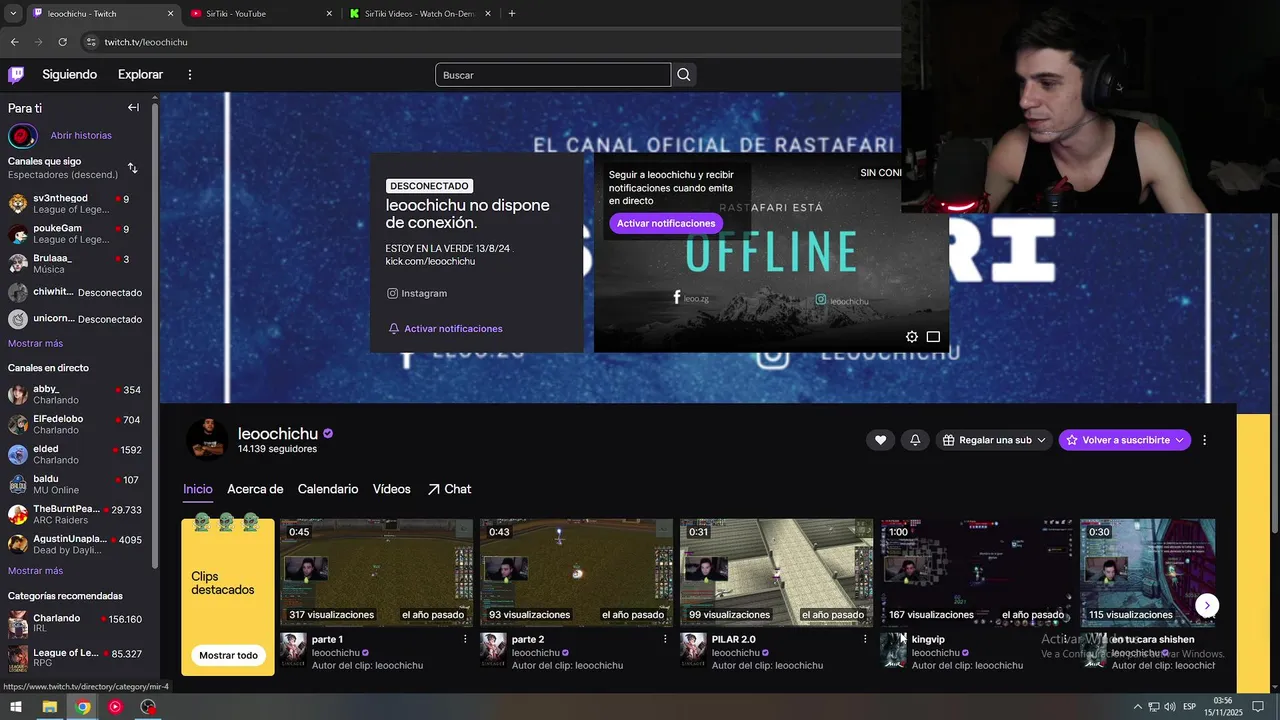Play the parte 1 clip thumbnail
Image resolution: width=1280 pixels, height=720 pixels.
[x=376, y=572]
